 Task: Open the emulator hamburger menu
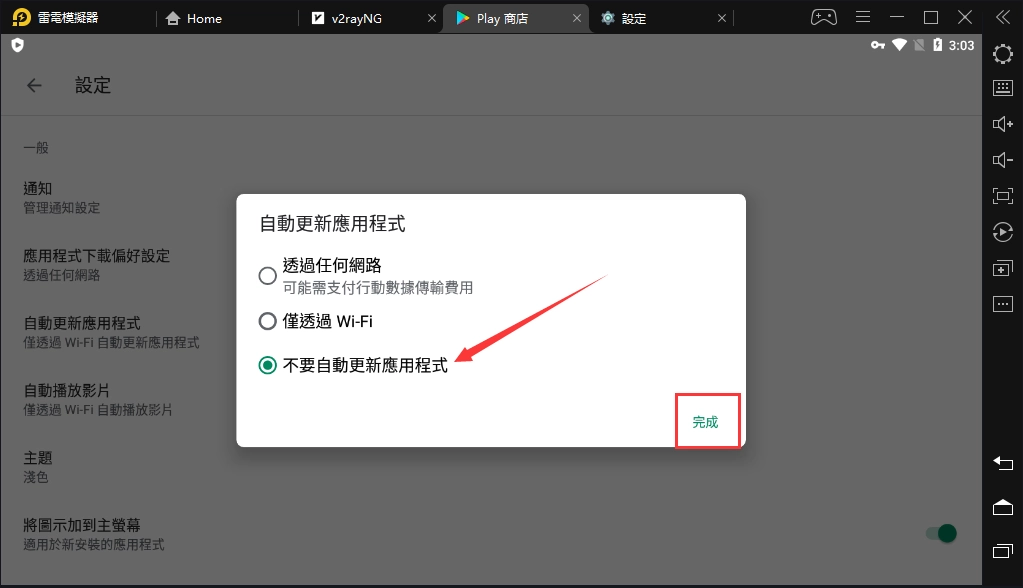863,18
